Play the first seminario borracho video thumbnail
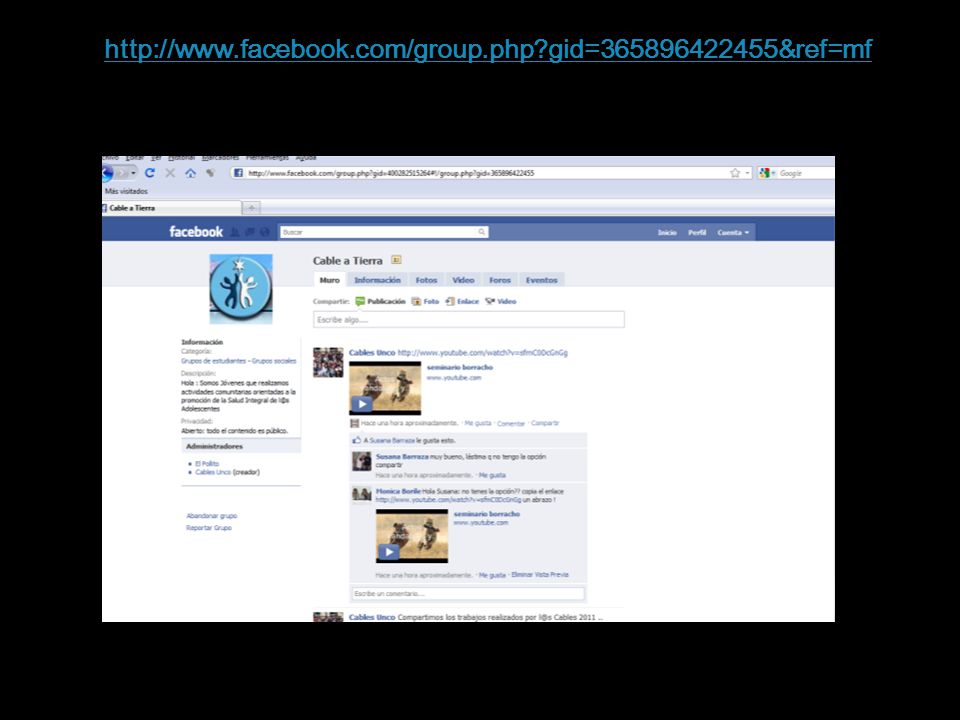The image size is (960, 720). tap(385, 388)
